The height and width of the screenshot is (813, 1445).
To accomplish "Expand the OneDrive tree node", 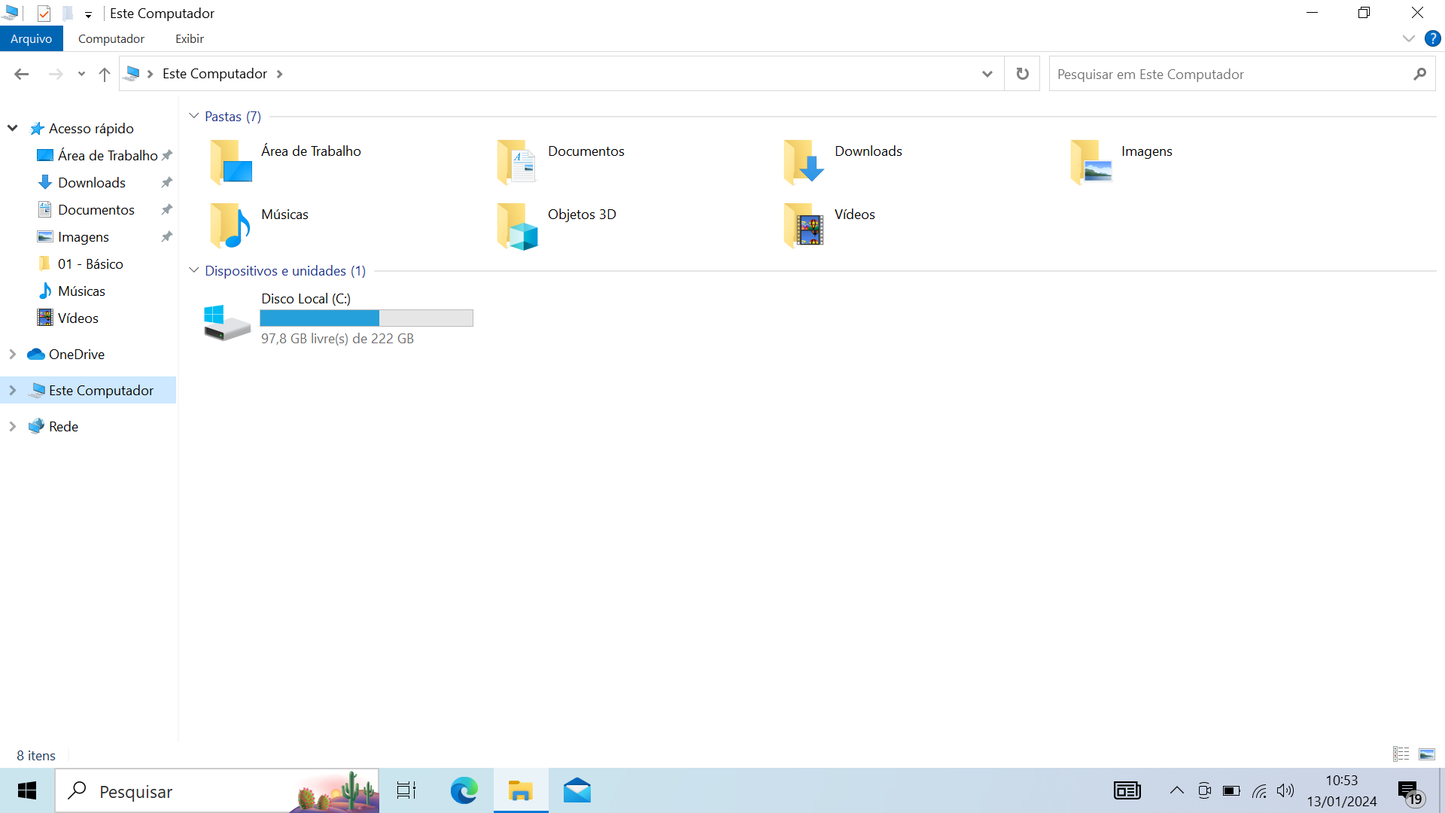I will 13,354.
